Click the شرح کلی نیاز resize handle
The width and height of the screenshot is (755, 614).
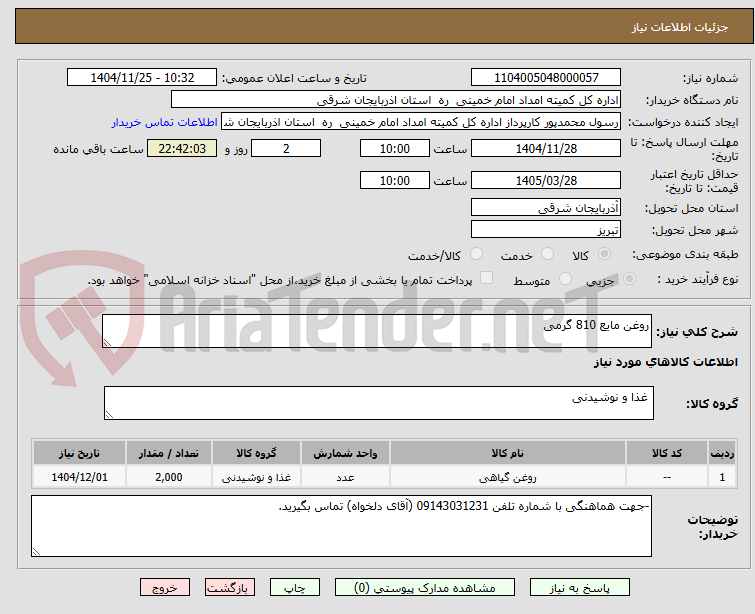[x=107, y=342]
